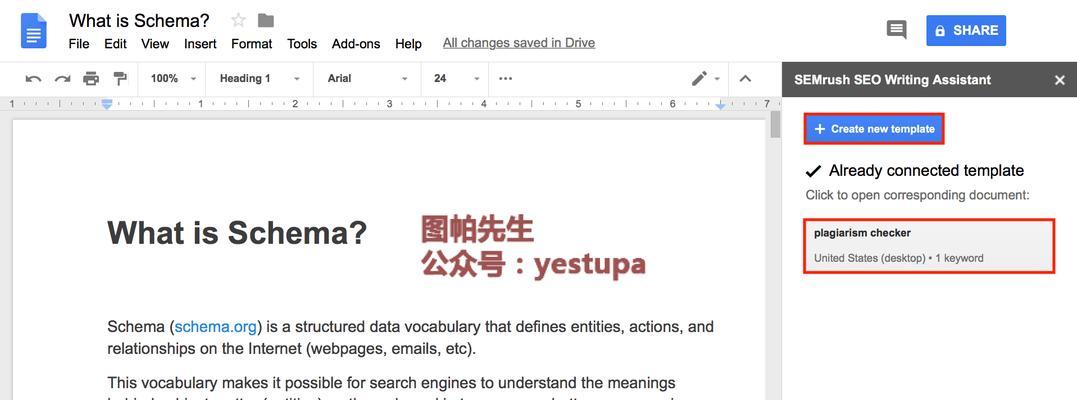This screenshot has width=1077, height=400.
Task: Open the Heading 1 style dropdown
Action: click(x=260, y=78)
